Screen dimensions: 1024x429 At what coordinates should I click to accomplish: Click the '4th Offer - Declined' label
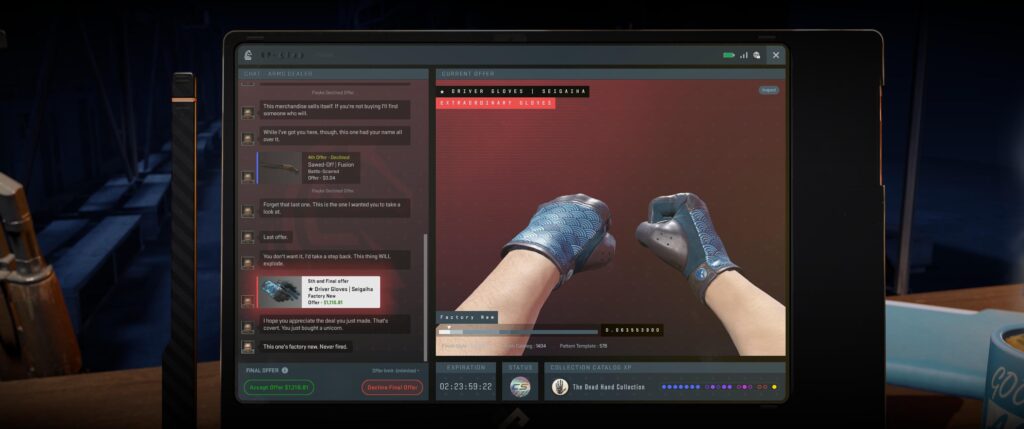[x=328, y=157]
